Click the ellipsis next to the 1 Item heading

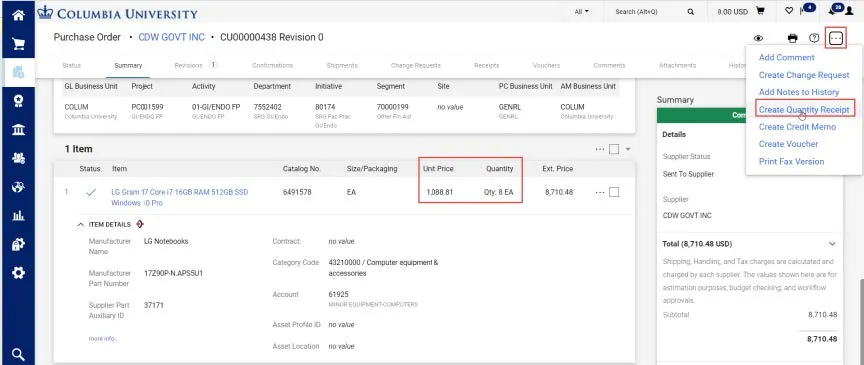[x=600, y=149]
